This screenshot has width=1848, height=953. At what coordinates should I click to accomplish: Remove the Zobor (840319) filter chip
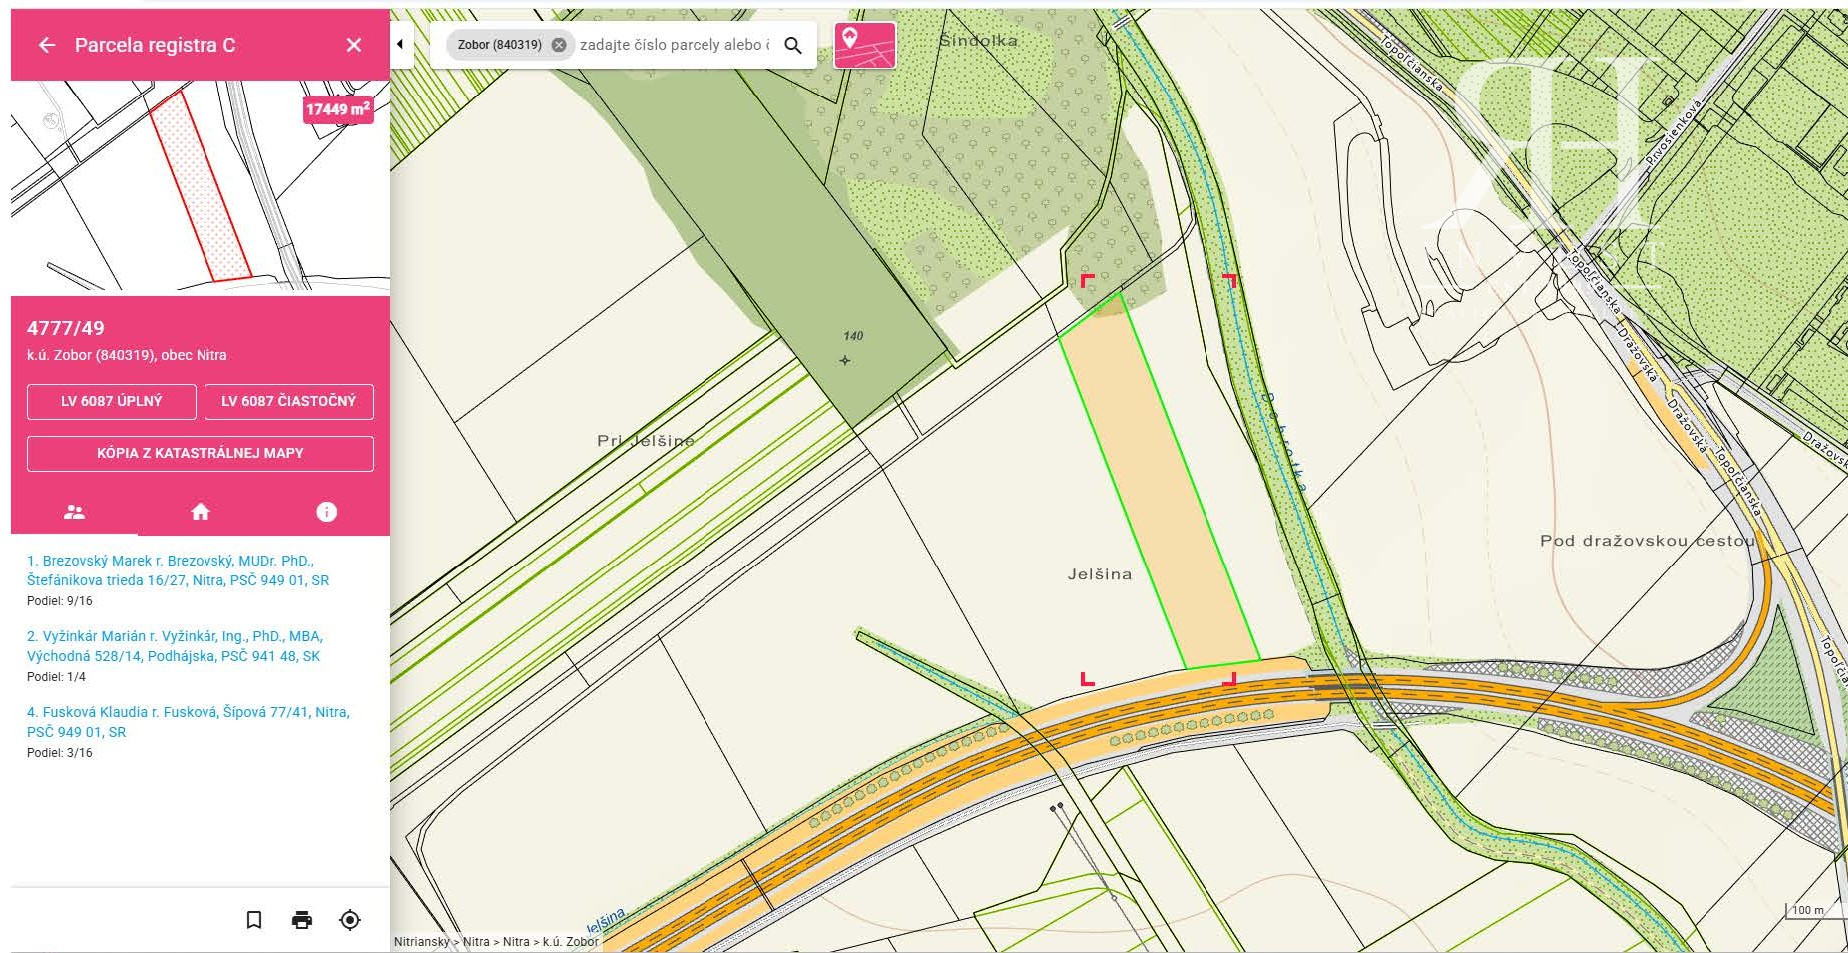tap(559, 45)
